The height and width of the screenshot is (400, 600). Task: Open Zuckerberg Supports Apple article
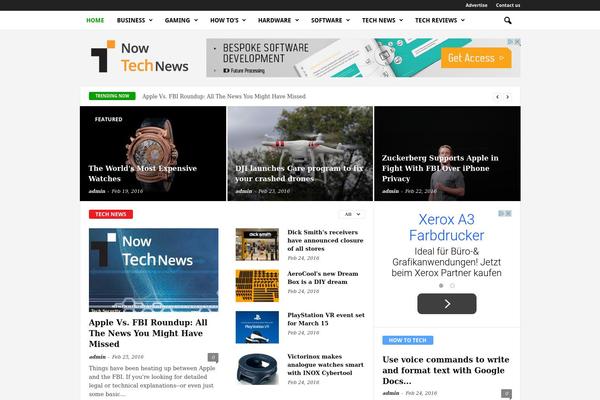[440, 168]
